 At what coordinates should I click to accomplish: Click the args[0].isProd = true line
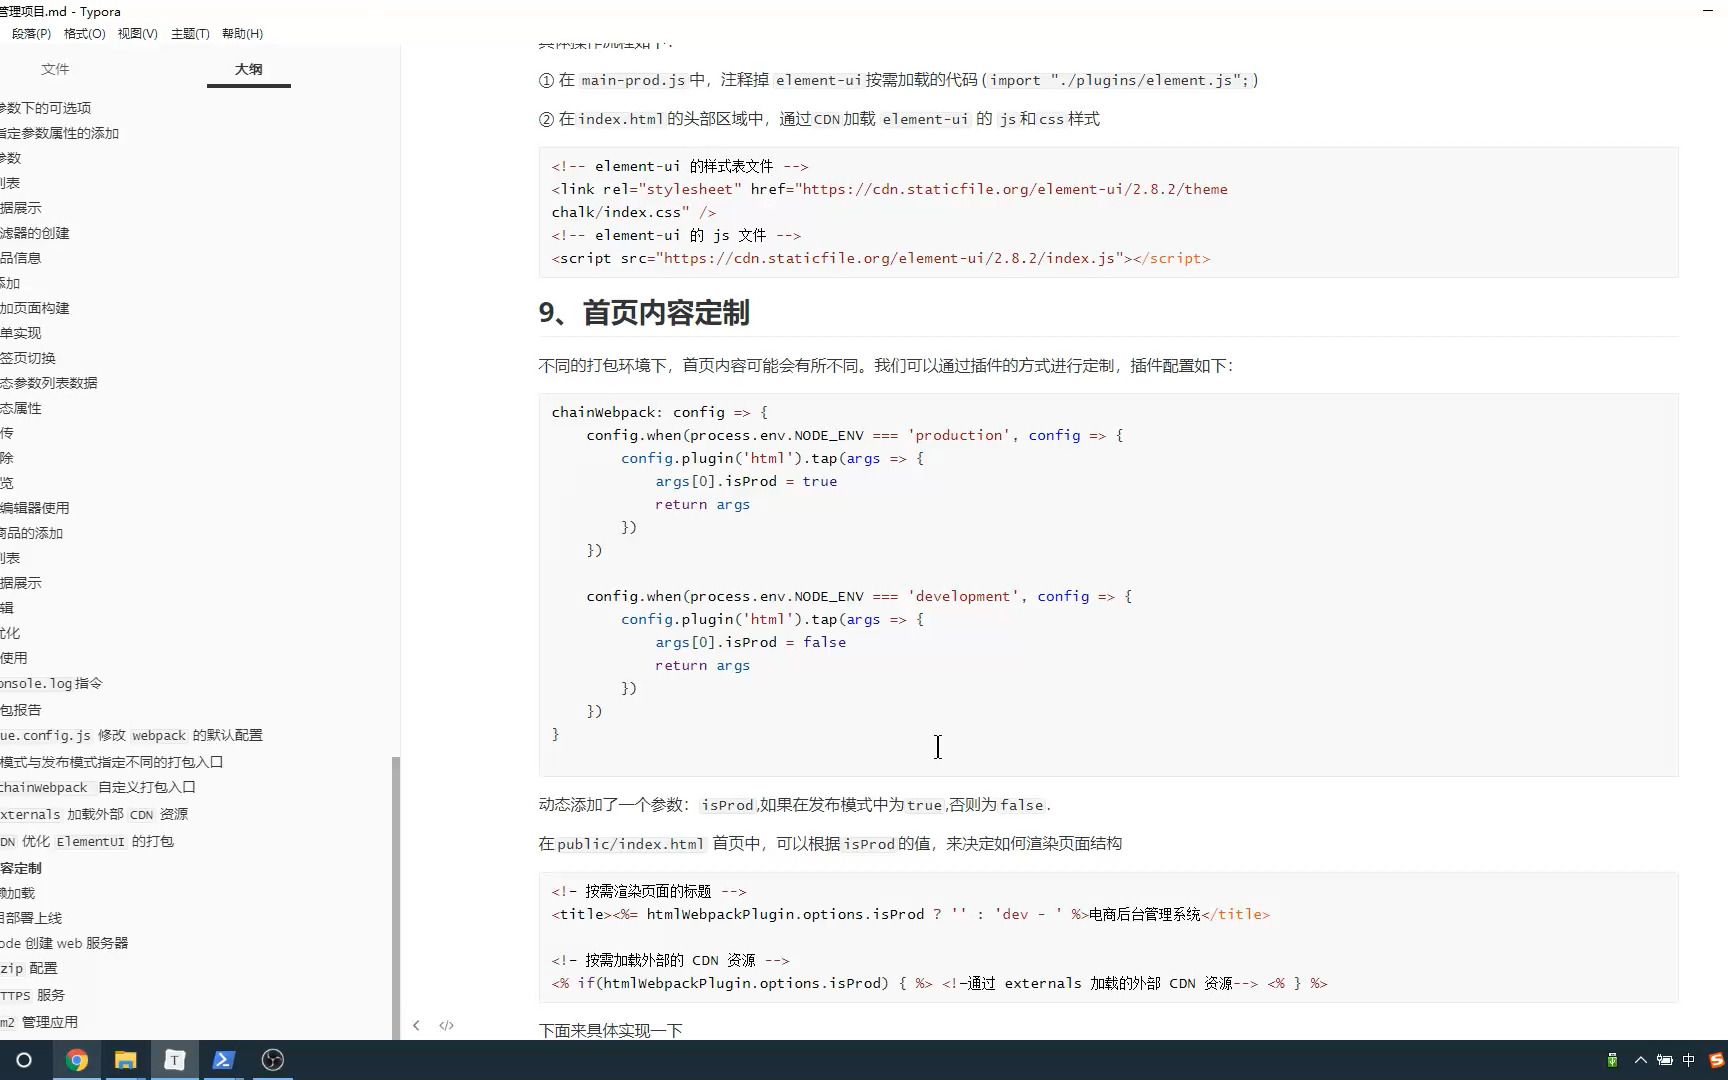[746, 481]
